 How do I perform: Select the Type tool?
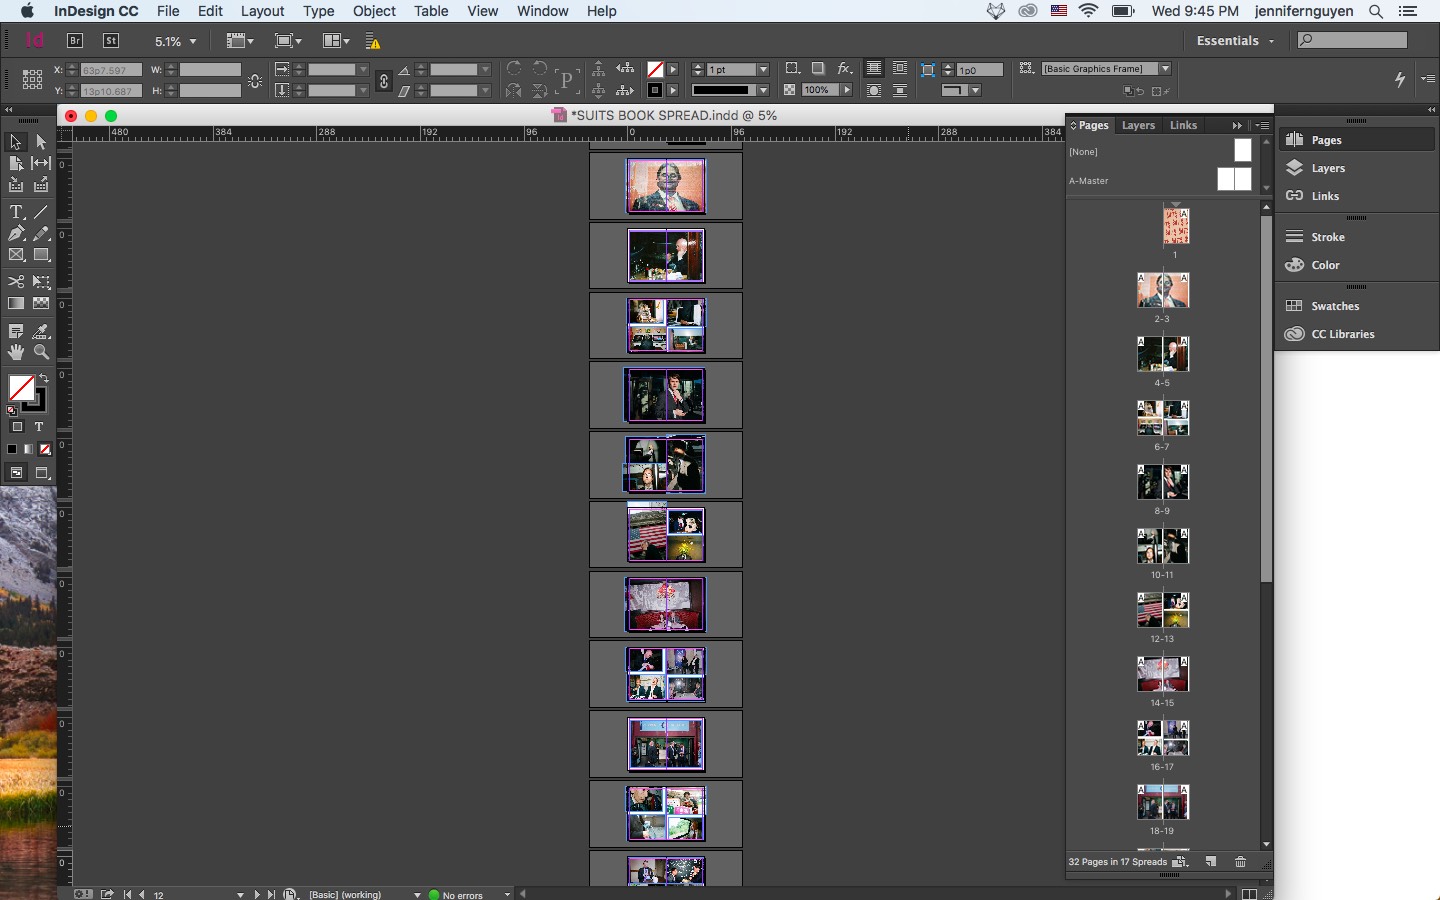point(16,212)
